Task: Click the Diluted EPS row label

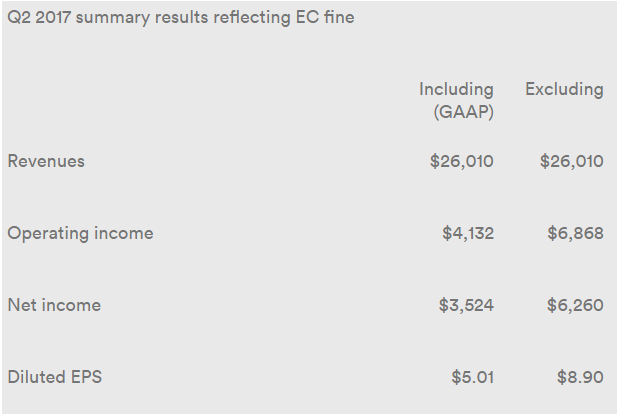Action: point(55,377)
